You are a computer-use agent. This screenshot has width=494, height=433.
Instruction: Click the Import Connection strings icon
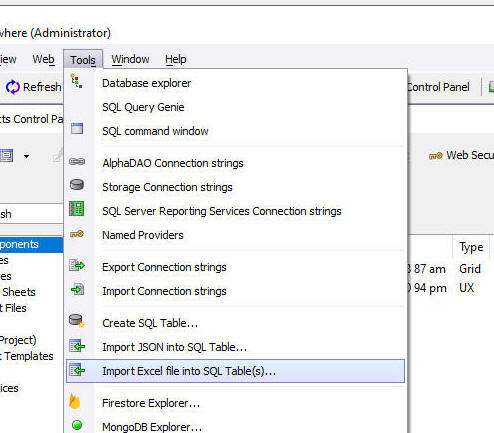(77, 289)
